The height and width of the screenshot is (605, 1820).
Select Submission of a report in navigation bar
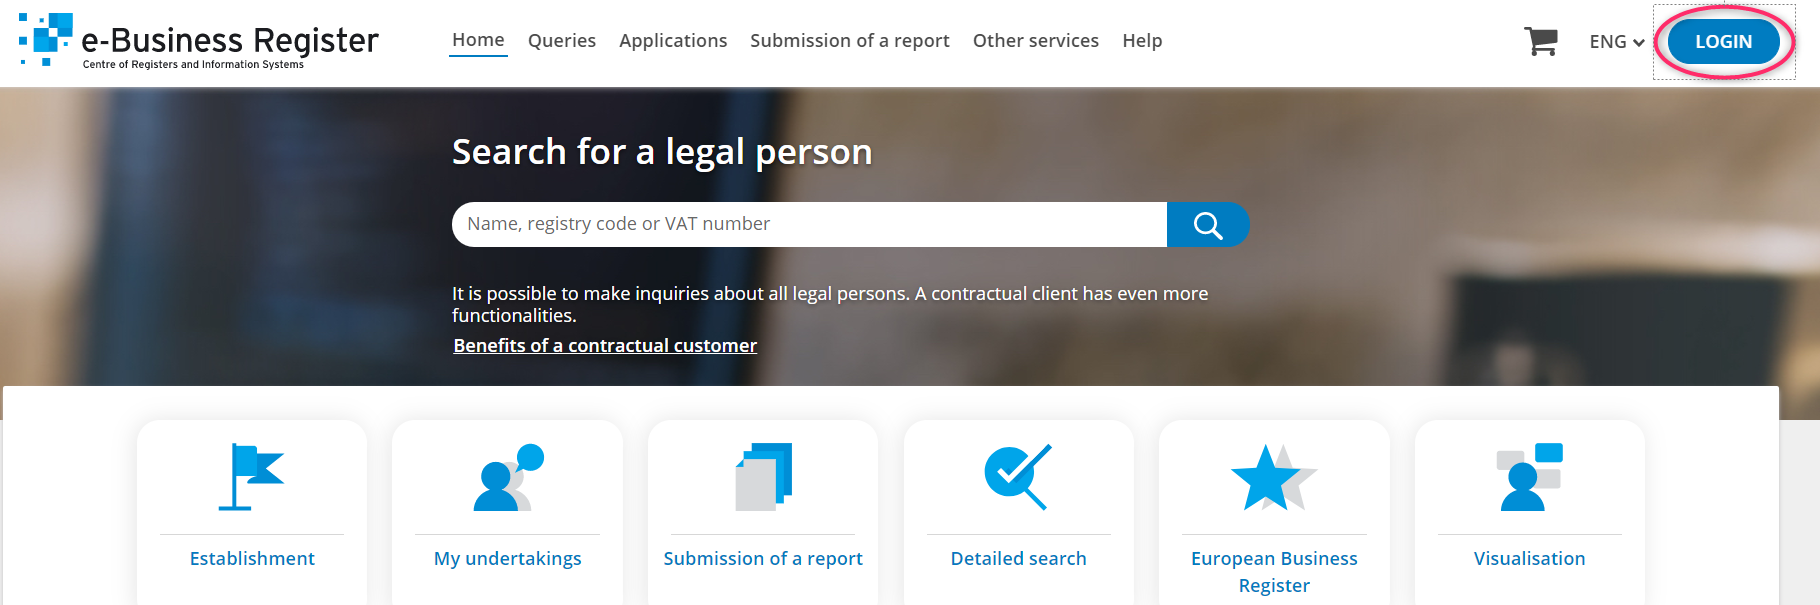pos(850,41)
